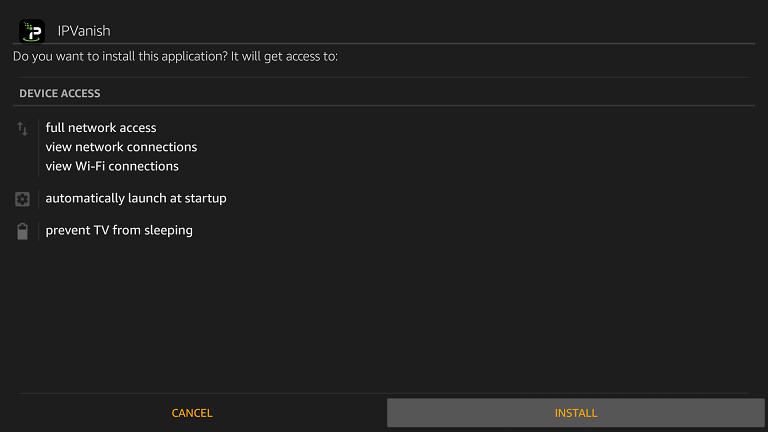Select the "view network connections" permission

pos(121,147)
